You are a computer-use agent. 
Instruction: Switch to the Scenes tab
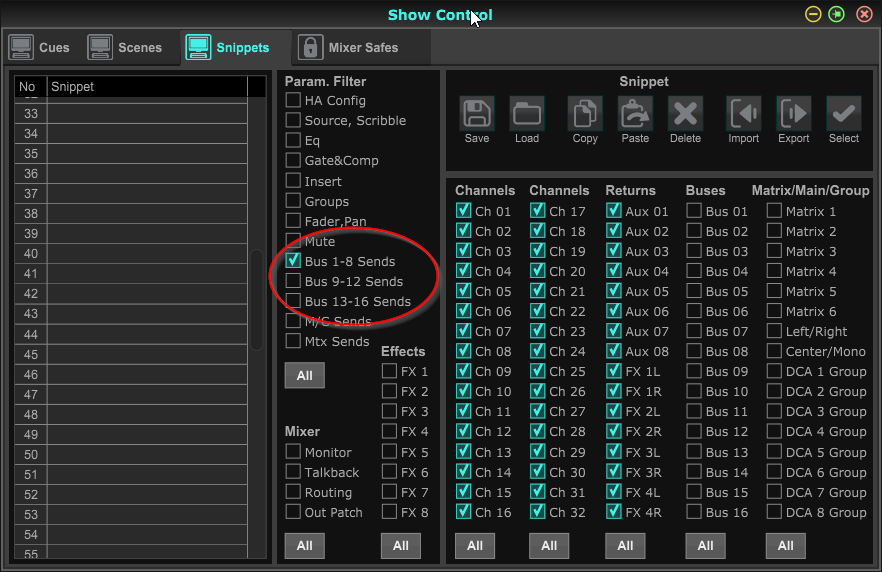tap(125, 48)
